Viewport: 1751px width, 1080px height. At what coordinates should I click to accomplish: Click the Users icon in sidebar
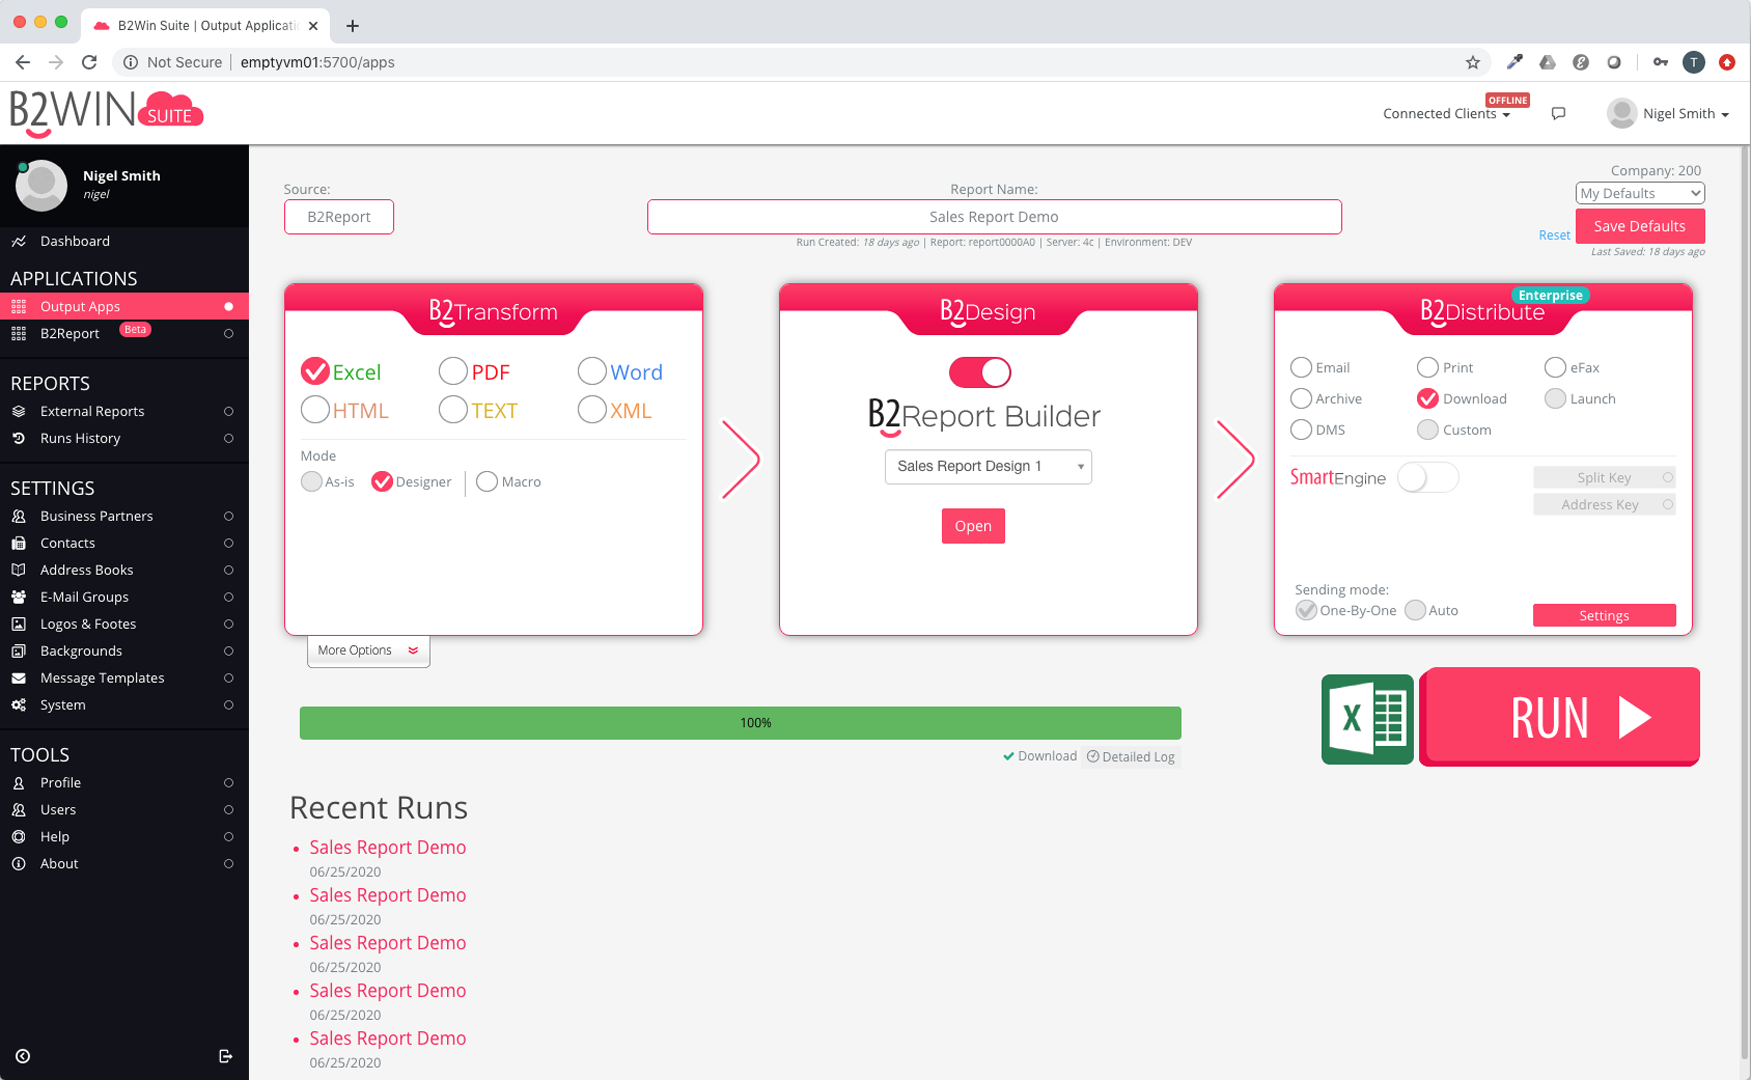coord(19,810)
